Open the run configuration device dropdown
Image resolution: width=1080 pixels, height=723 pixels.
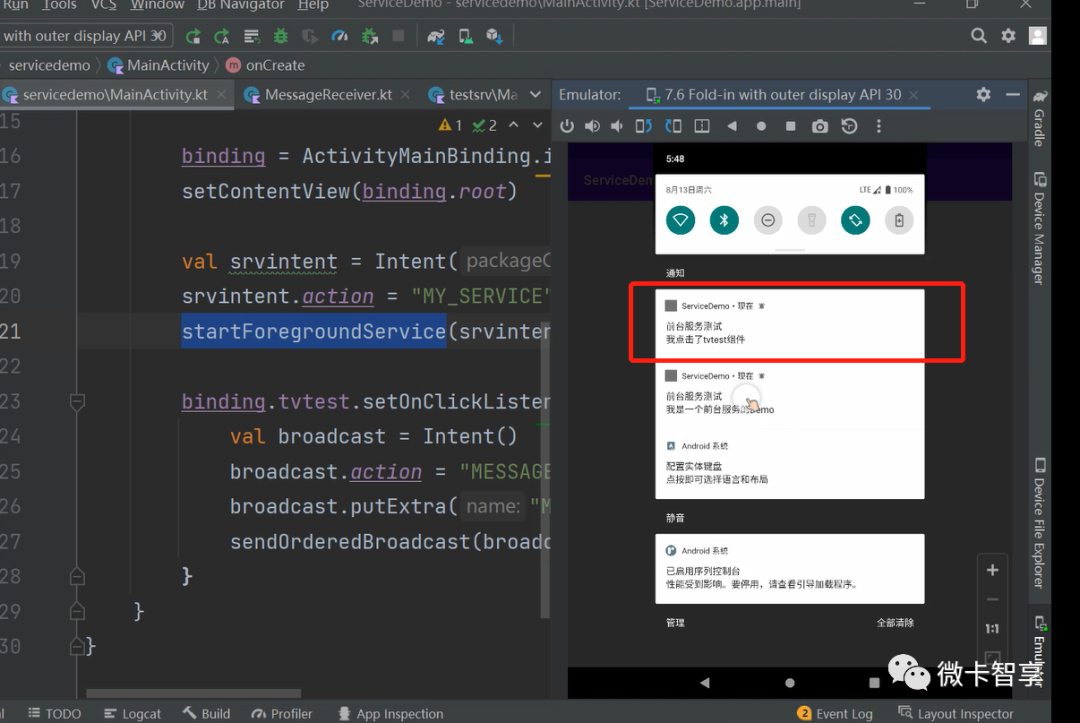pos(84,36)
